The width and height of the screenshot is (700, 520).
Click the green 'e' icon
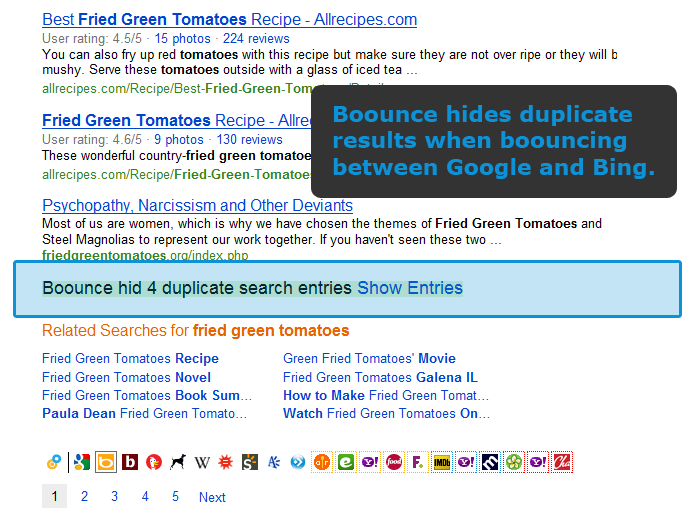(346, 462)
